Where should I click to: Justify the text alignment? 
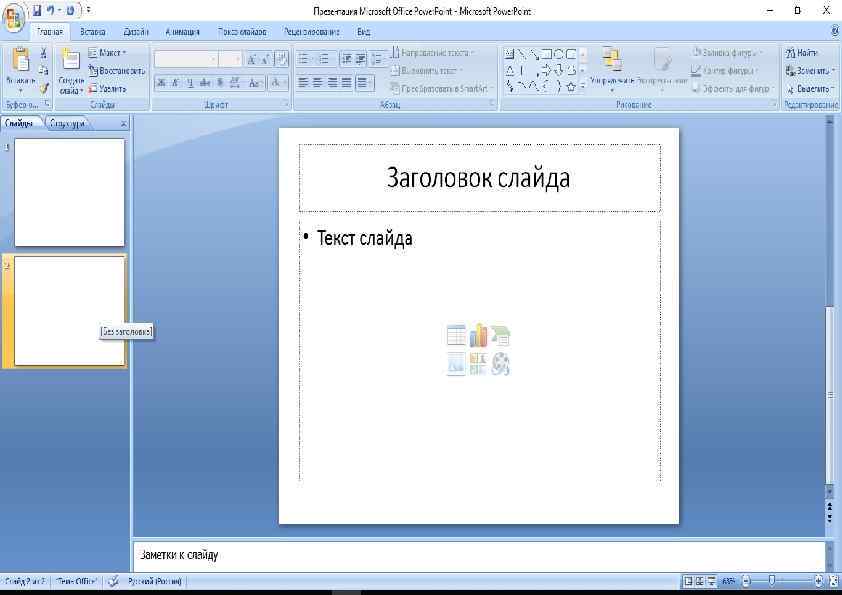tap(347, 83)
